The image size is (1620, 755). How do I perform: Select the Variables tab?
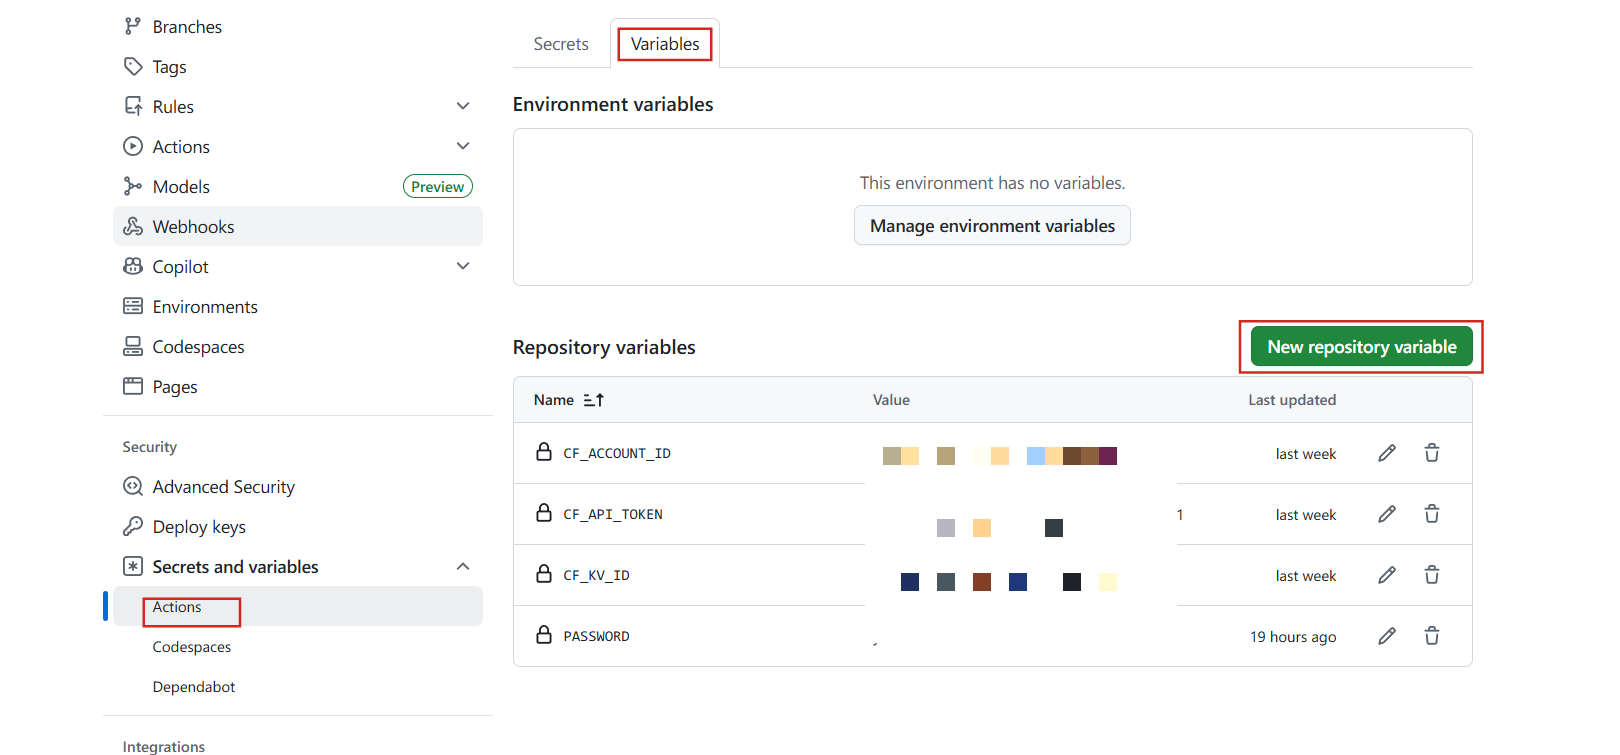click(x=665, y=44)
